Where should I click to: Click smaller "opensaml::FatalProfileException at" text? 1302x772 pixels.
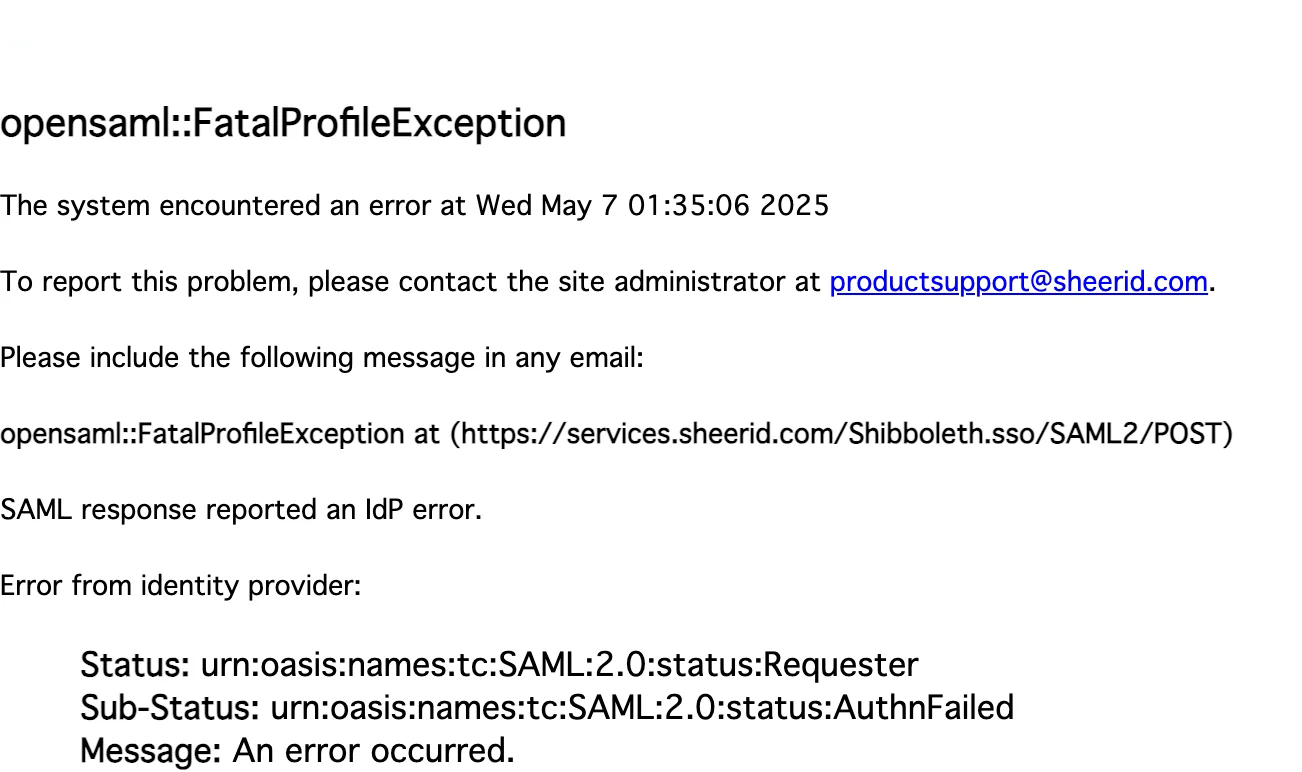pyautogui.click(x=220, y=435)
